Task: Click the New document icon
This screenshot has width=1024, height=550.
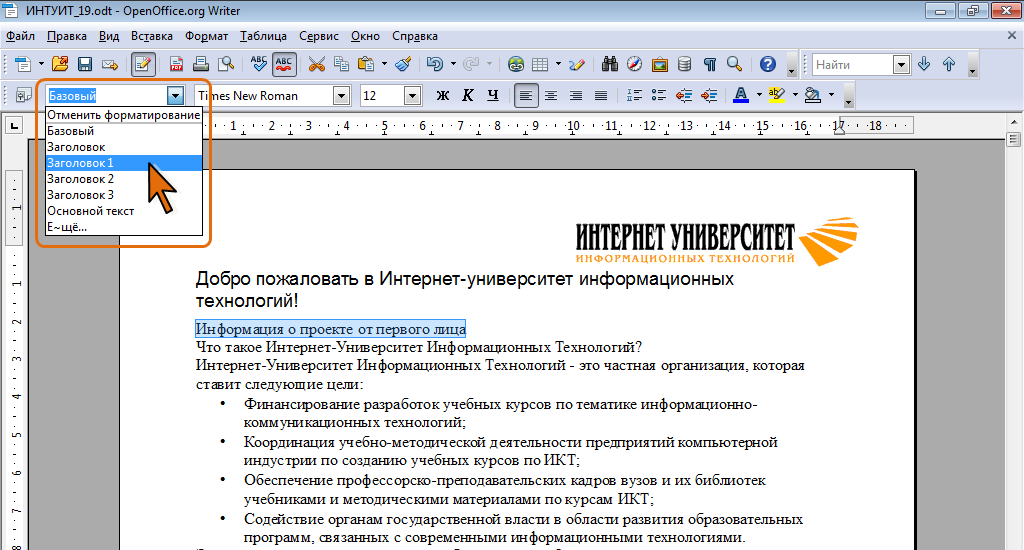Action: pos(23,64)
